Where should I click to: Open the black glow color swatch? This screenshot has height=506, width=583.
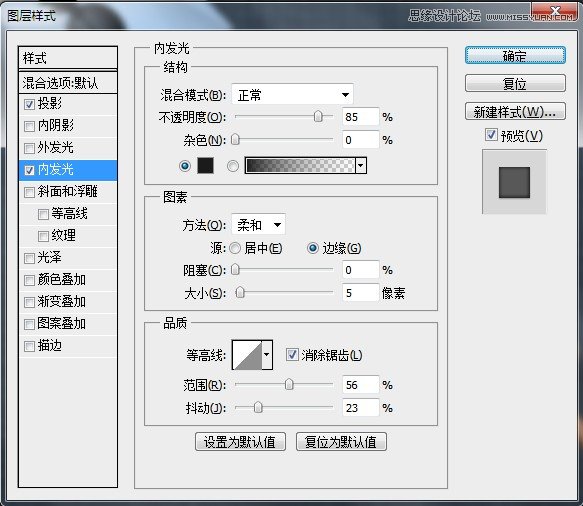click(205, 165)
